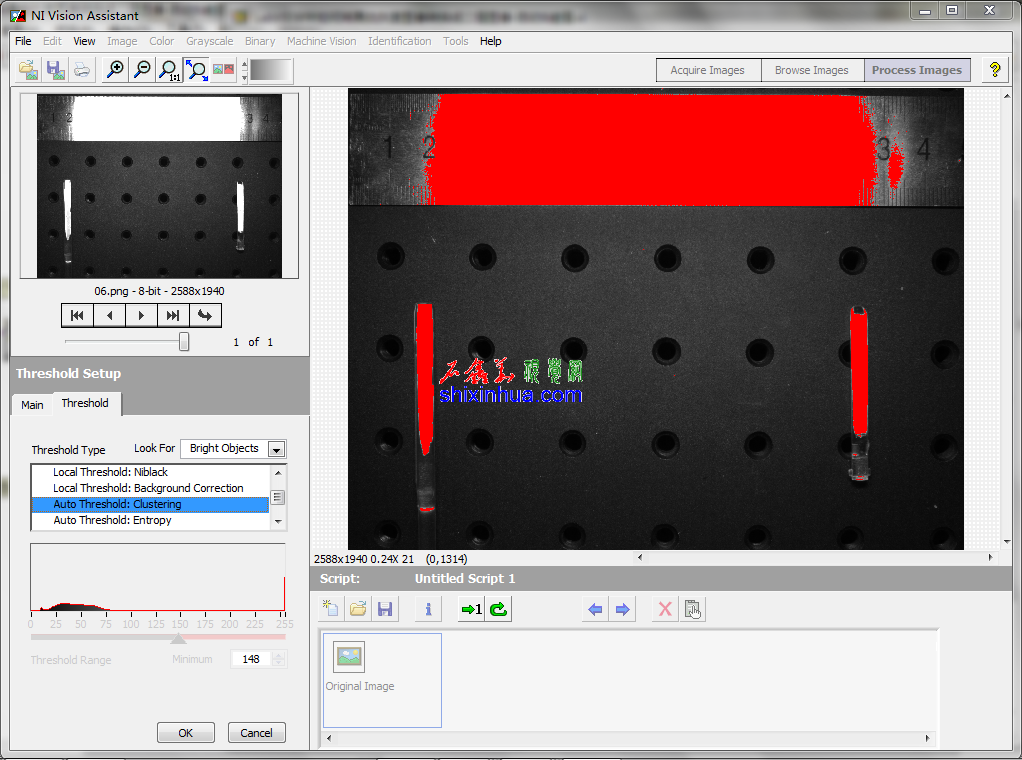The height and width of the screenshot is (760, 1022).
Task: Jump to the first image in browser
Action: (77, 316)
